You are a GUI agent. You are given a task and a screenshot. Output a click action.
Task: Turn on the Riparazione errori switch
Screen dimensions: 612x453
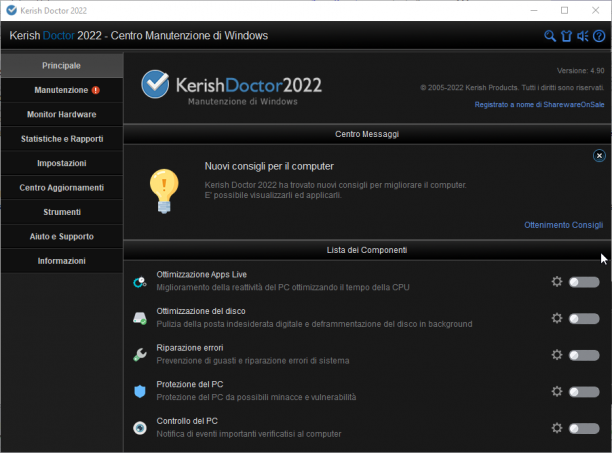coord(584,355)
